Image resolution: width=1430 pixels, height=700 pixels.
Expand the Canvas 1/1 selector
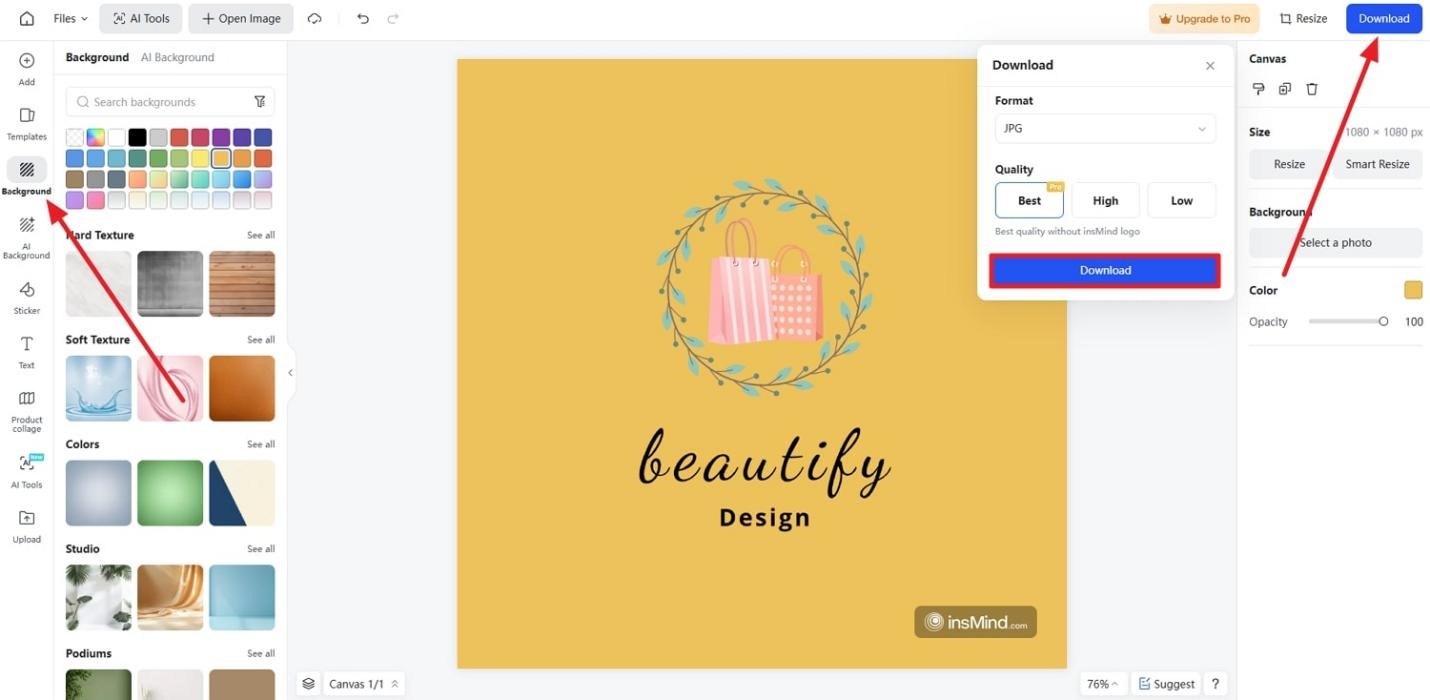click(x=364, y=684)
